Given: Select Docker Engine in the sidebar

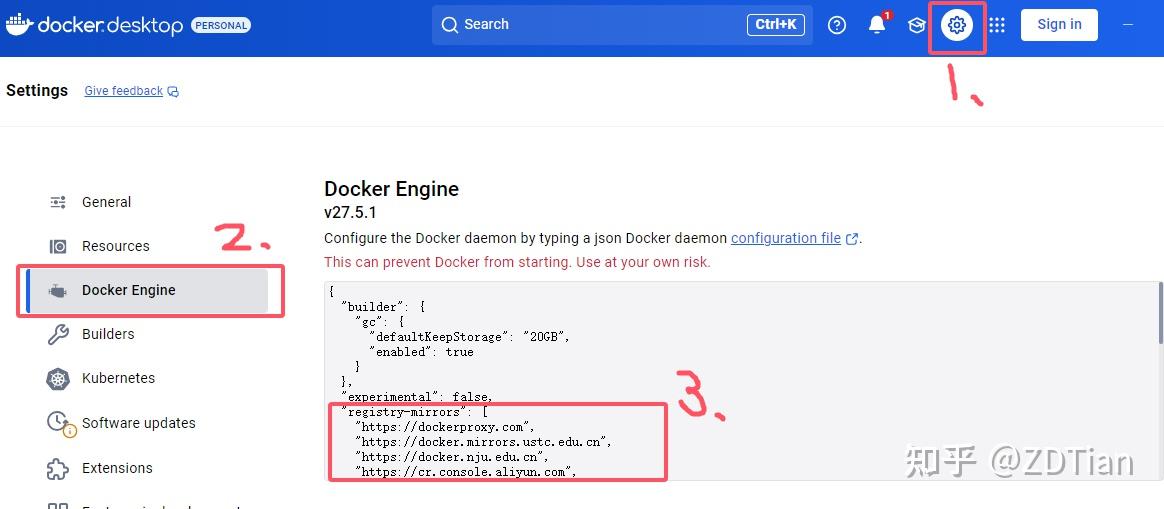Looking at the screenshot, I should click(x=128, y=290).
